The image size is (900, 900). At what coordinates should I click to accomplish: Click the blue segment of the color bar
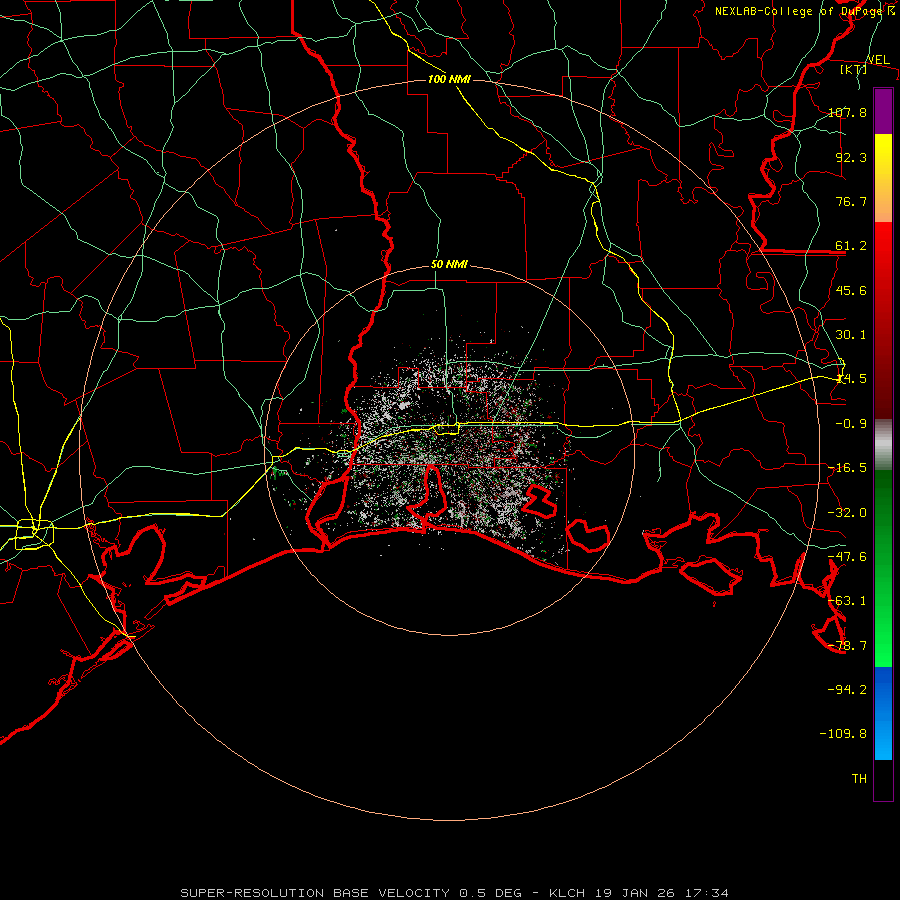tap(883, 713)
